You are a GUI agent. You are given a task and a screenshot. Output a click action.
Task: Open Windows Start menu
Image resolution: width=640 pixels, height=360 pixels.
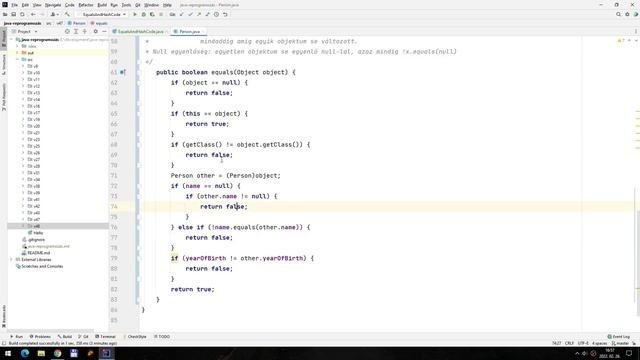tap(8, 353)
